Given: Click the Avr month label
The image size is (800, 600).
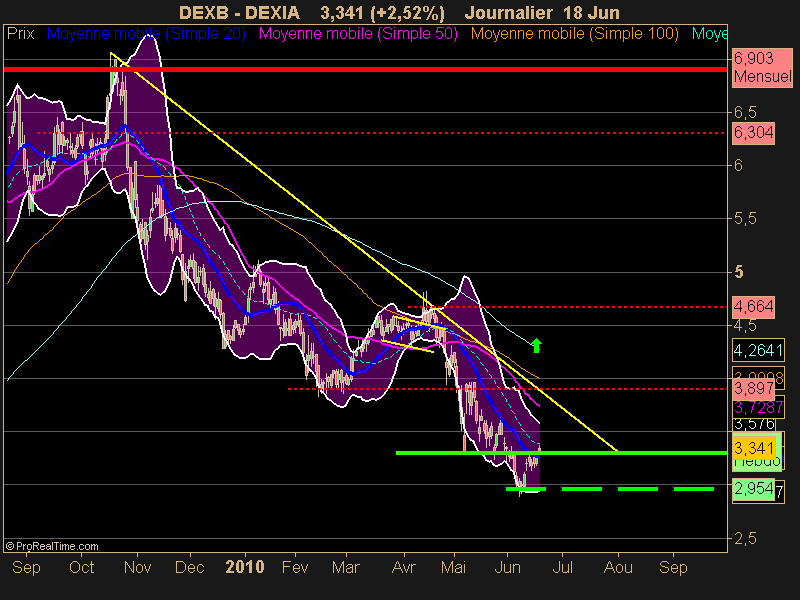Looking at the screenshot, I should click(404, 567).
